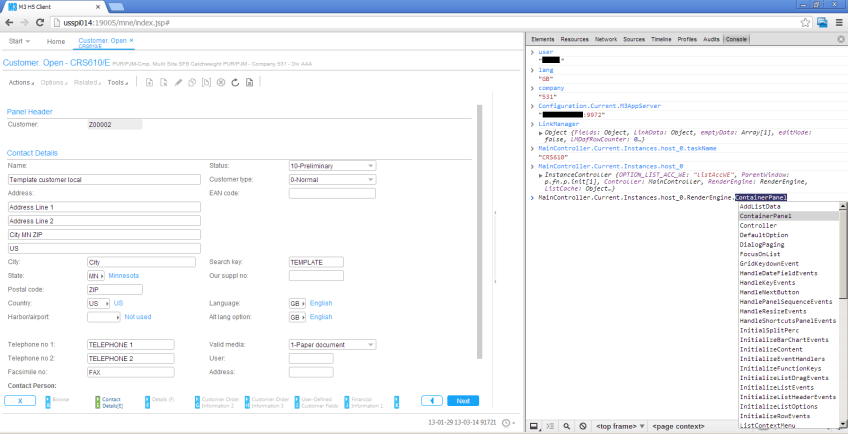Open the Audits DevTools tab

pyautogui.click(x=711, y=40)
